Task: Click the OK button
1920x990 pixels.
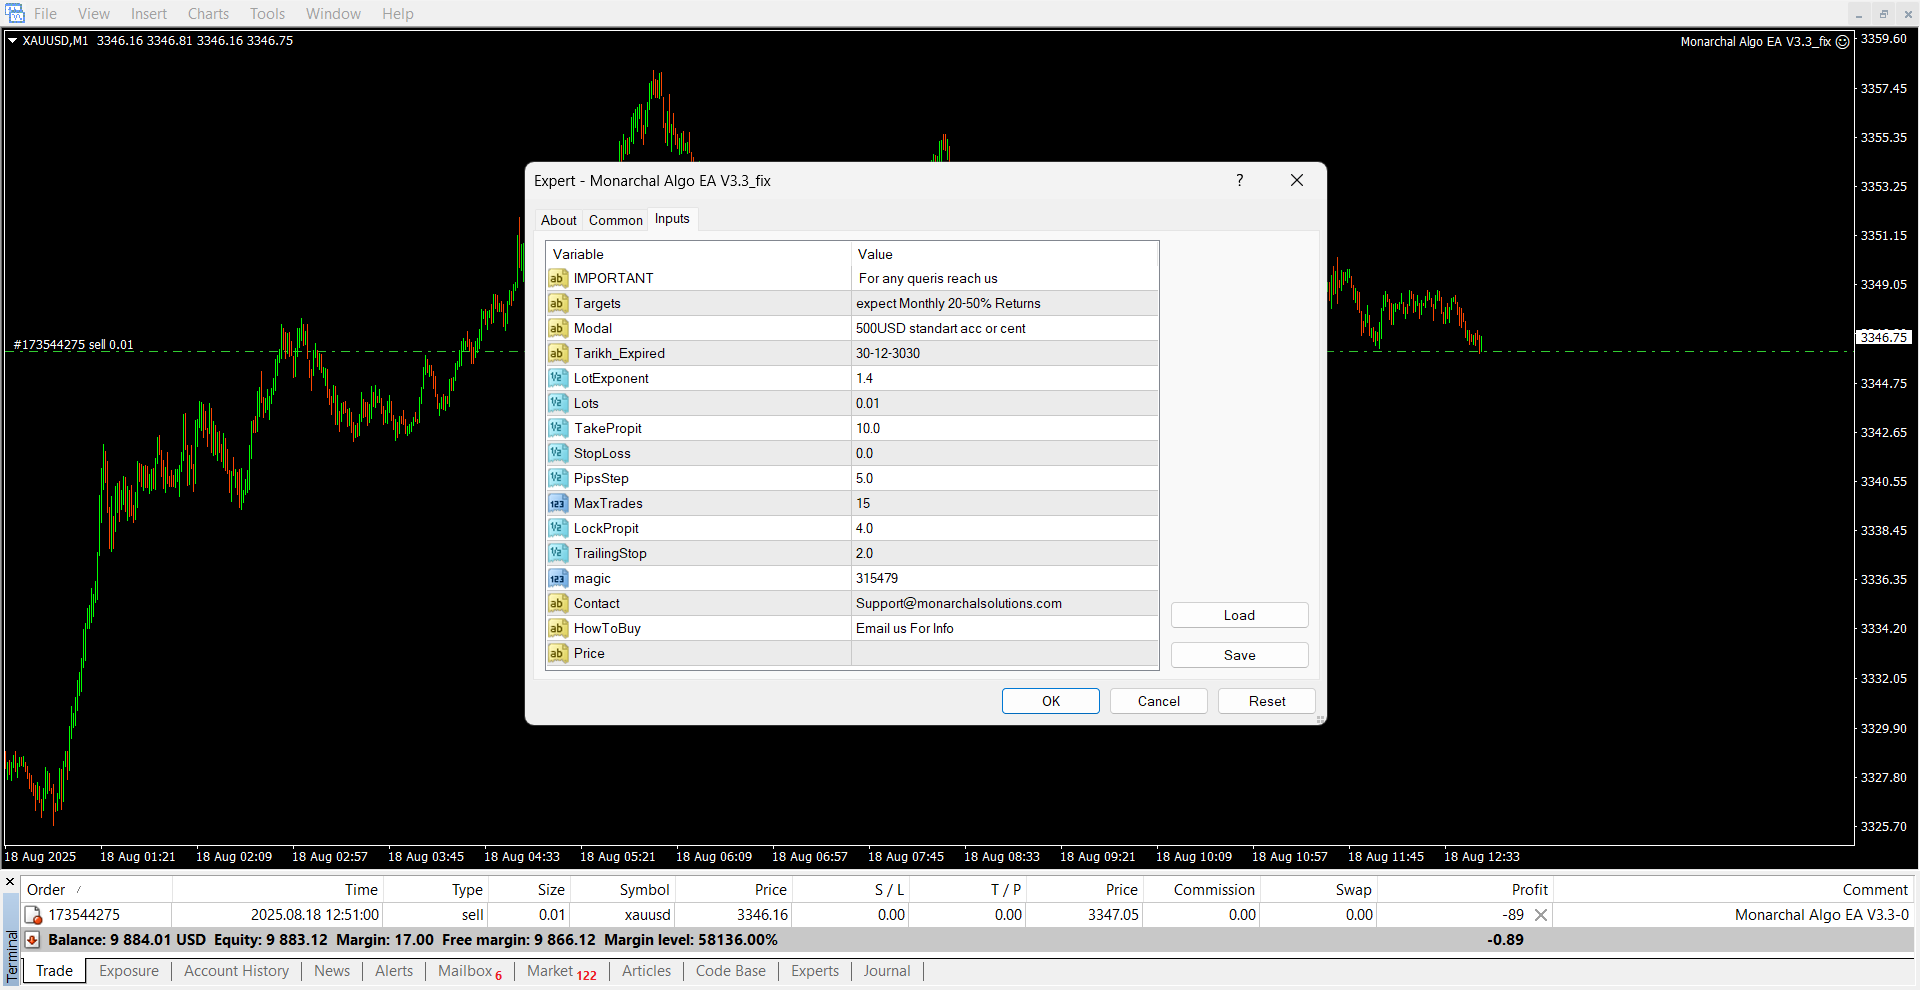Action: coord(1051,701)
